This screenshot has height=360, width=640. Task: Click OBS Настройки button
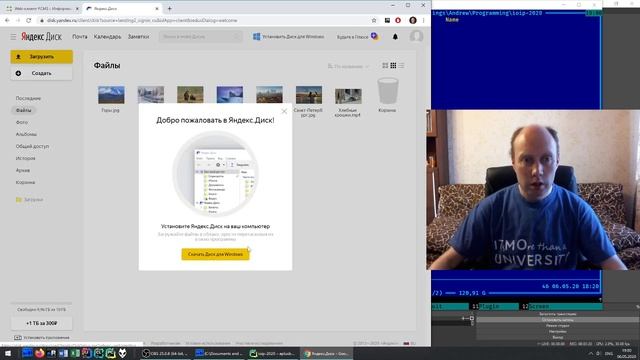[x=558, y=331]
